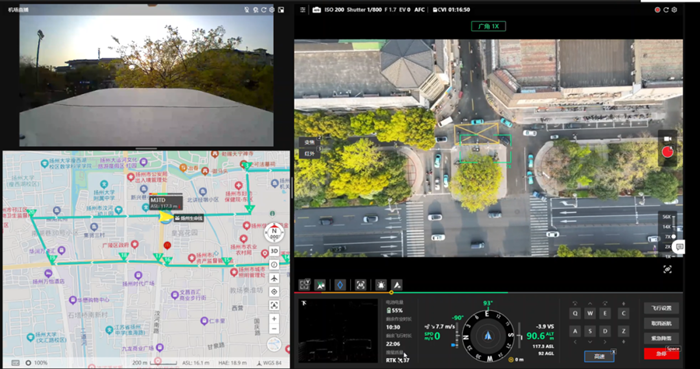Screen dimensions: 700x369
Task: Click the 飞行设置 flight settings button
Action: 661,308
